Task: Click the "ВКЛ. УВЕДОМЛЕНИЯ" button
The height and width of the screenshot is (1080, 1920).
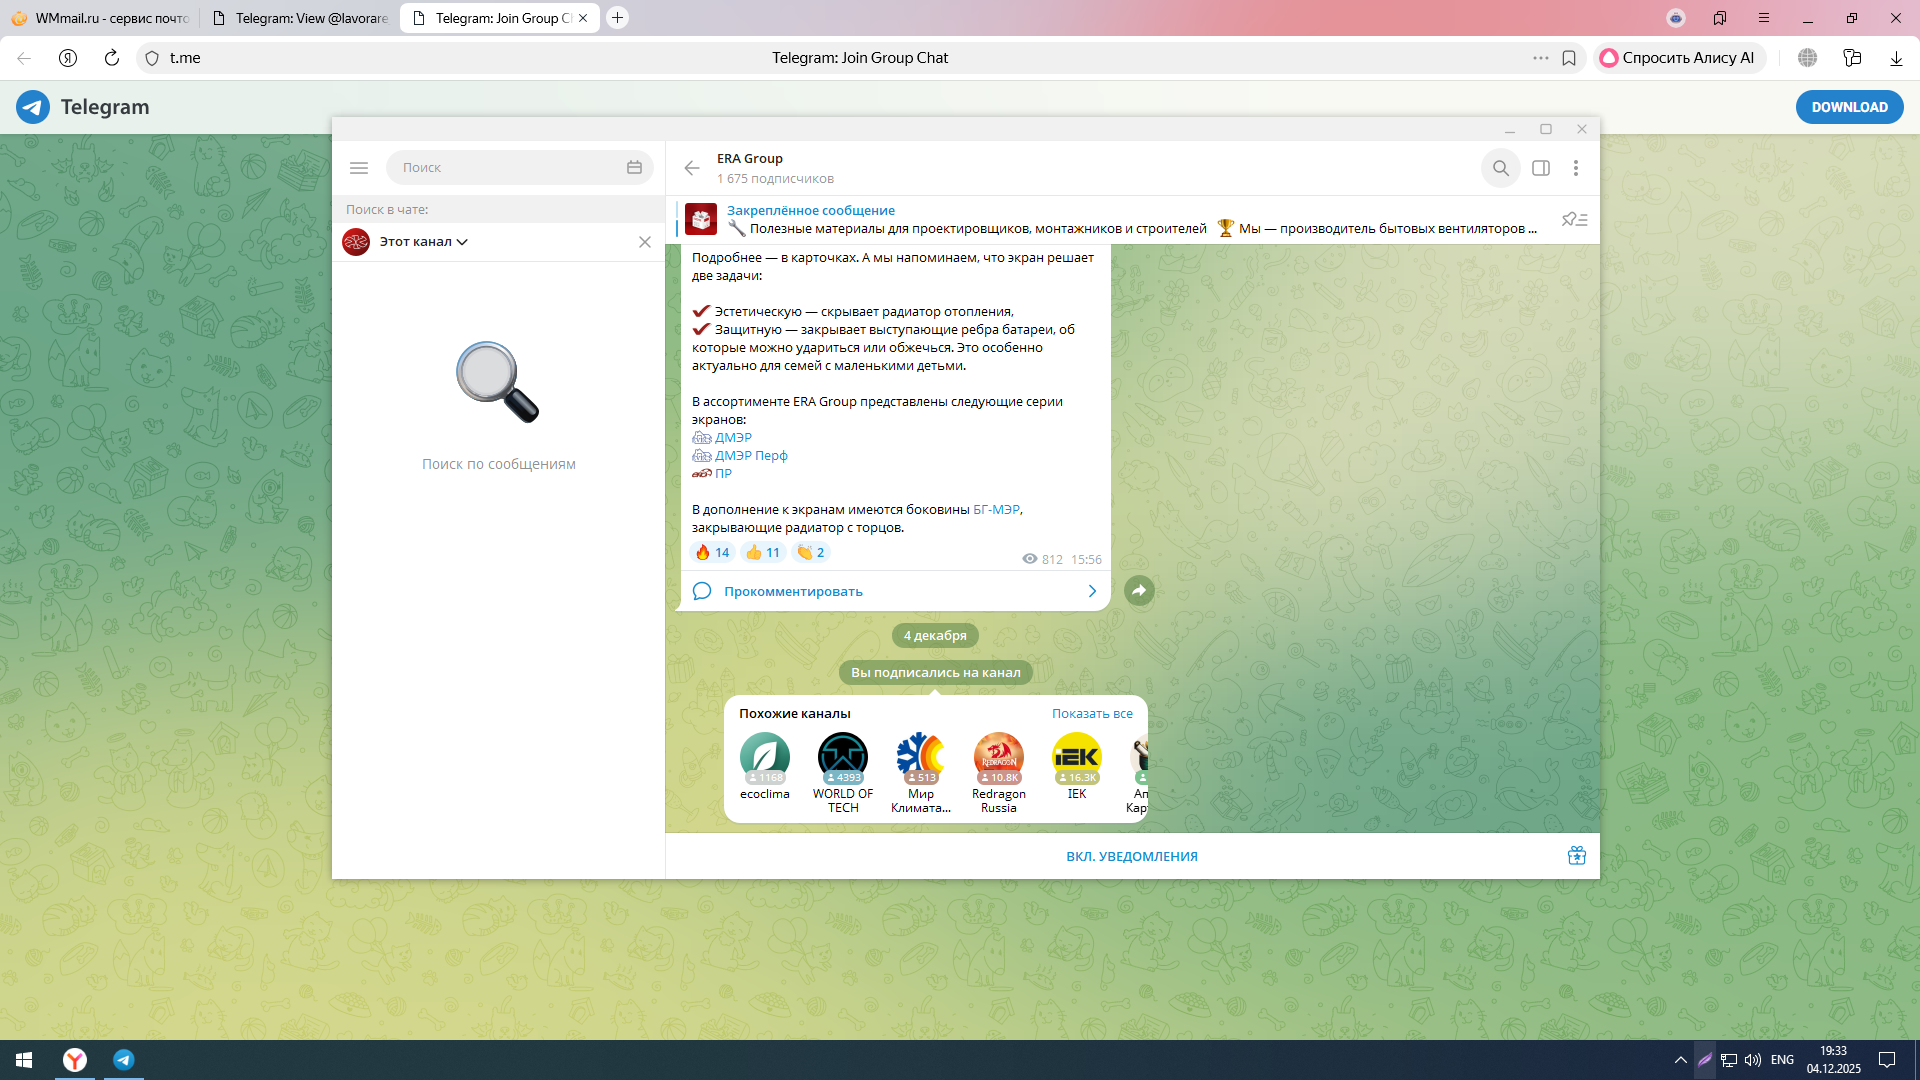Action: point(1131,857)
